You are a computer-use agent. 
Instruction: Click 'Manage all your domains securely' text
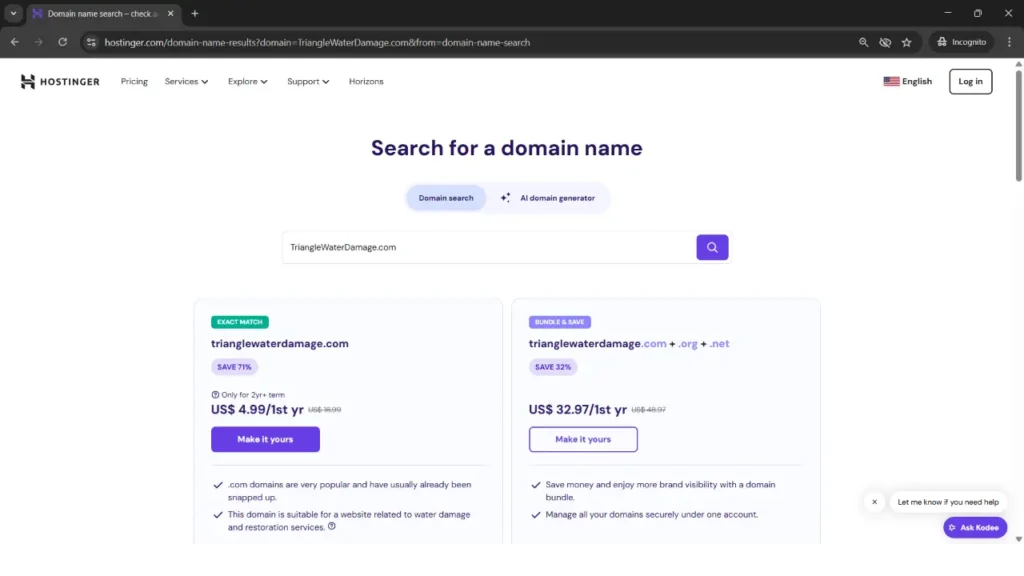coord(652,515)
